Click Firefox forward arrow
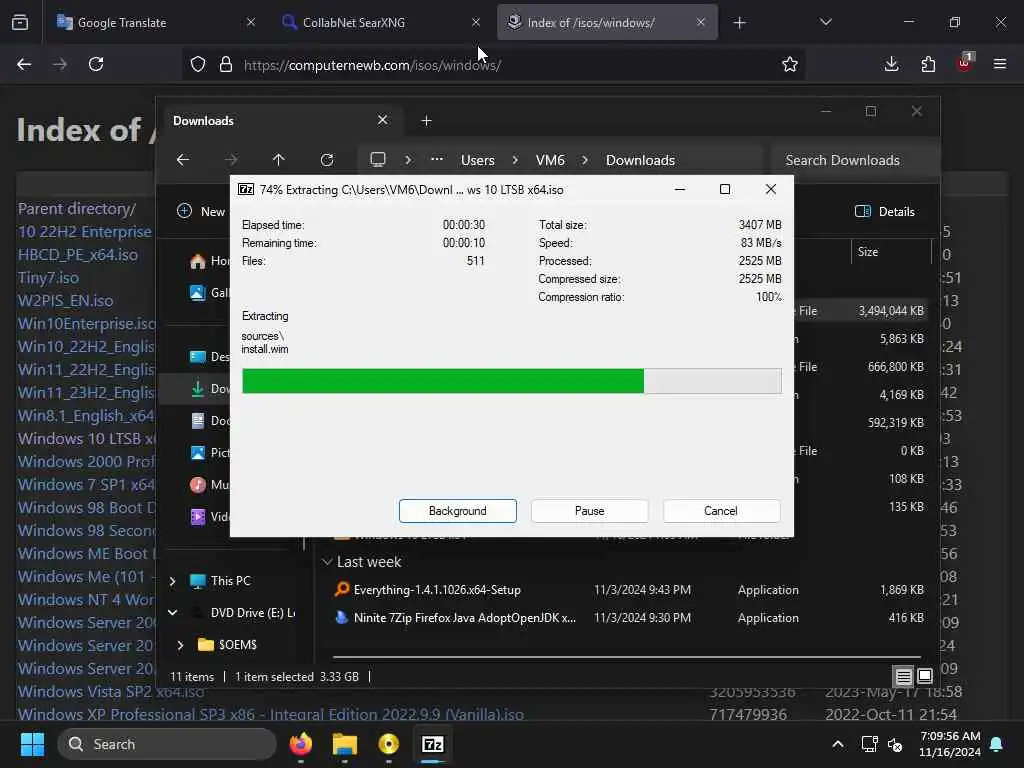 [x=60, y=64]
